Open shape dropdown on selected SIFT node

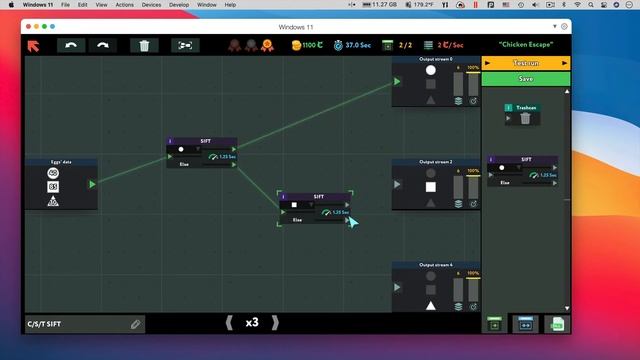coord(311,205)
